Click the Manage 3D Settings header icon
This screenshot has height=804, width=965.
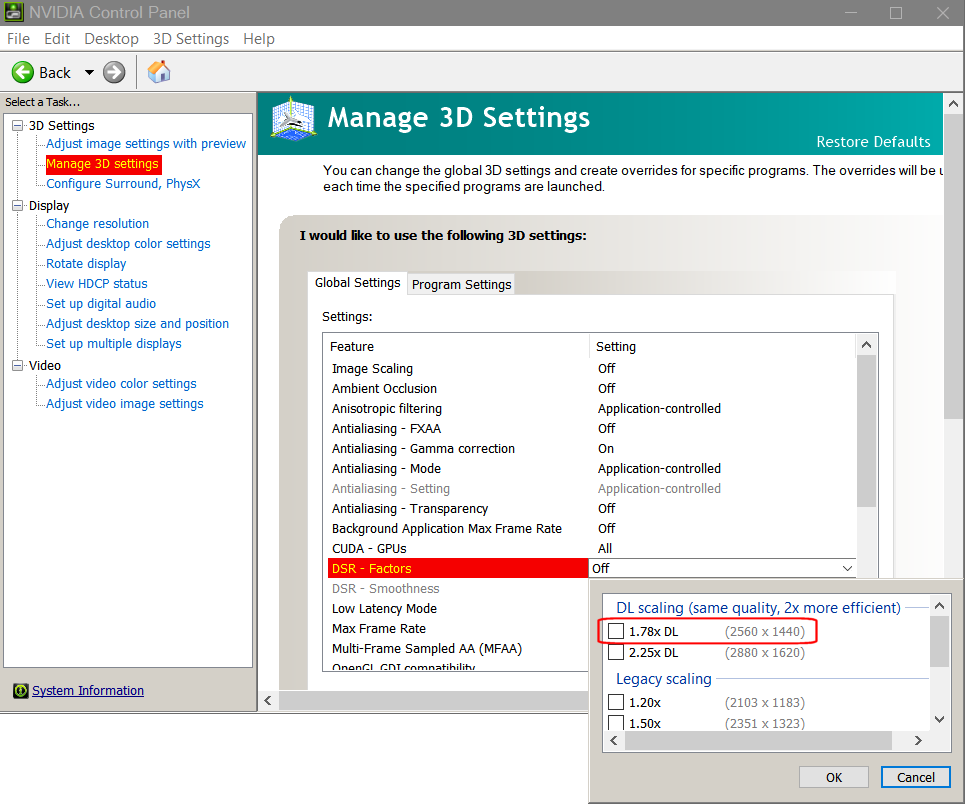click(x=294, y=119)
